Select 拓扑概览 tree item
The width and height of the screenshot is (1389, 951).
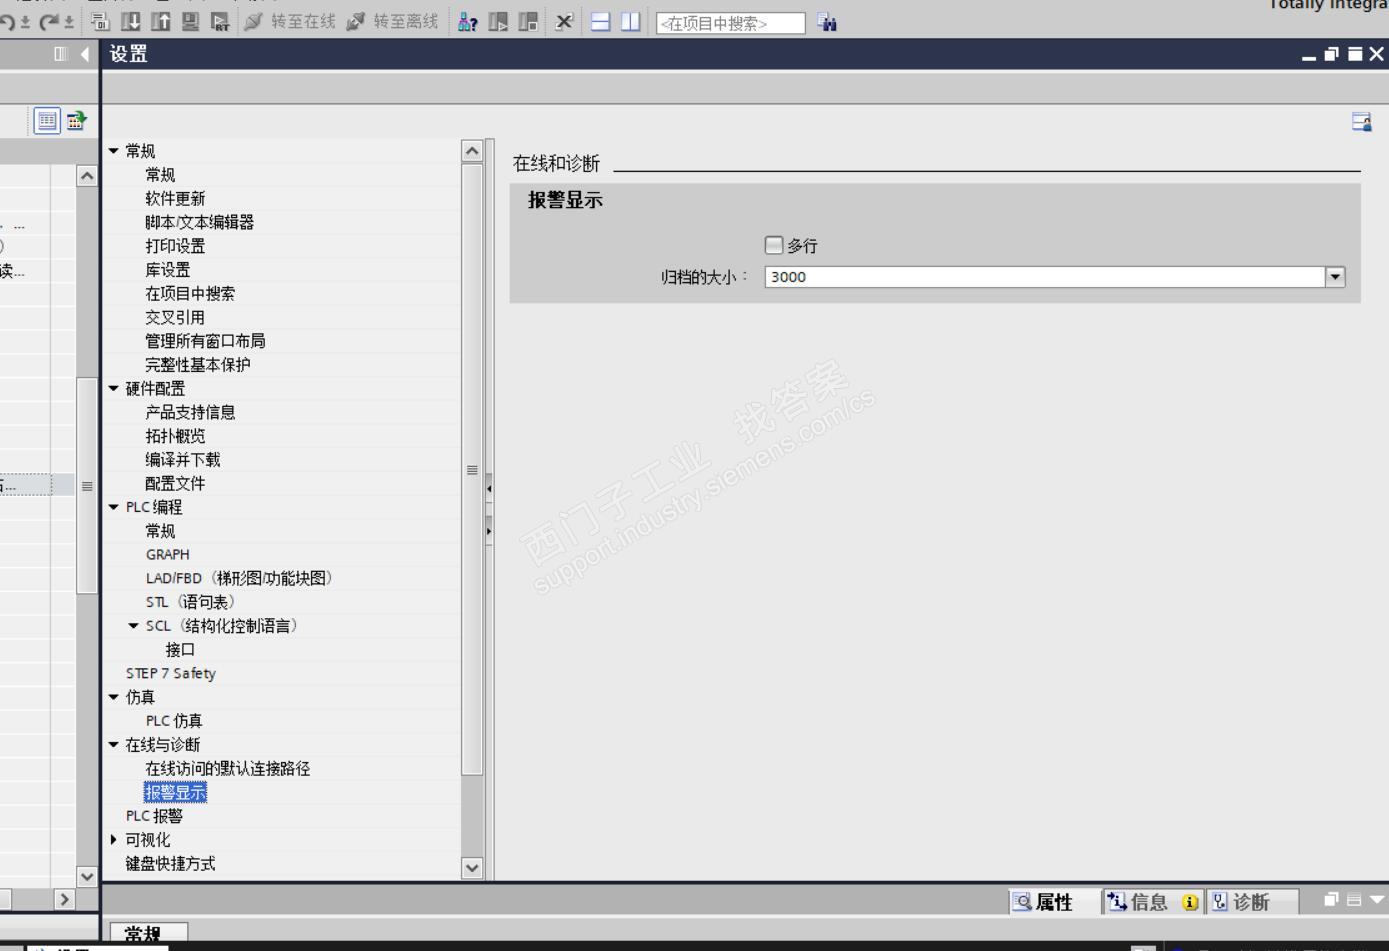tap(175, 436)
